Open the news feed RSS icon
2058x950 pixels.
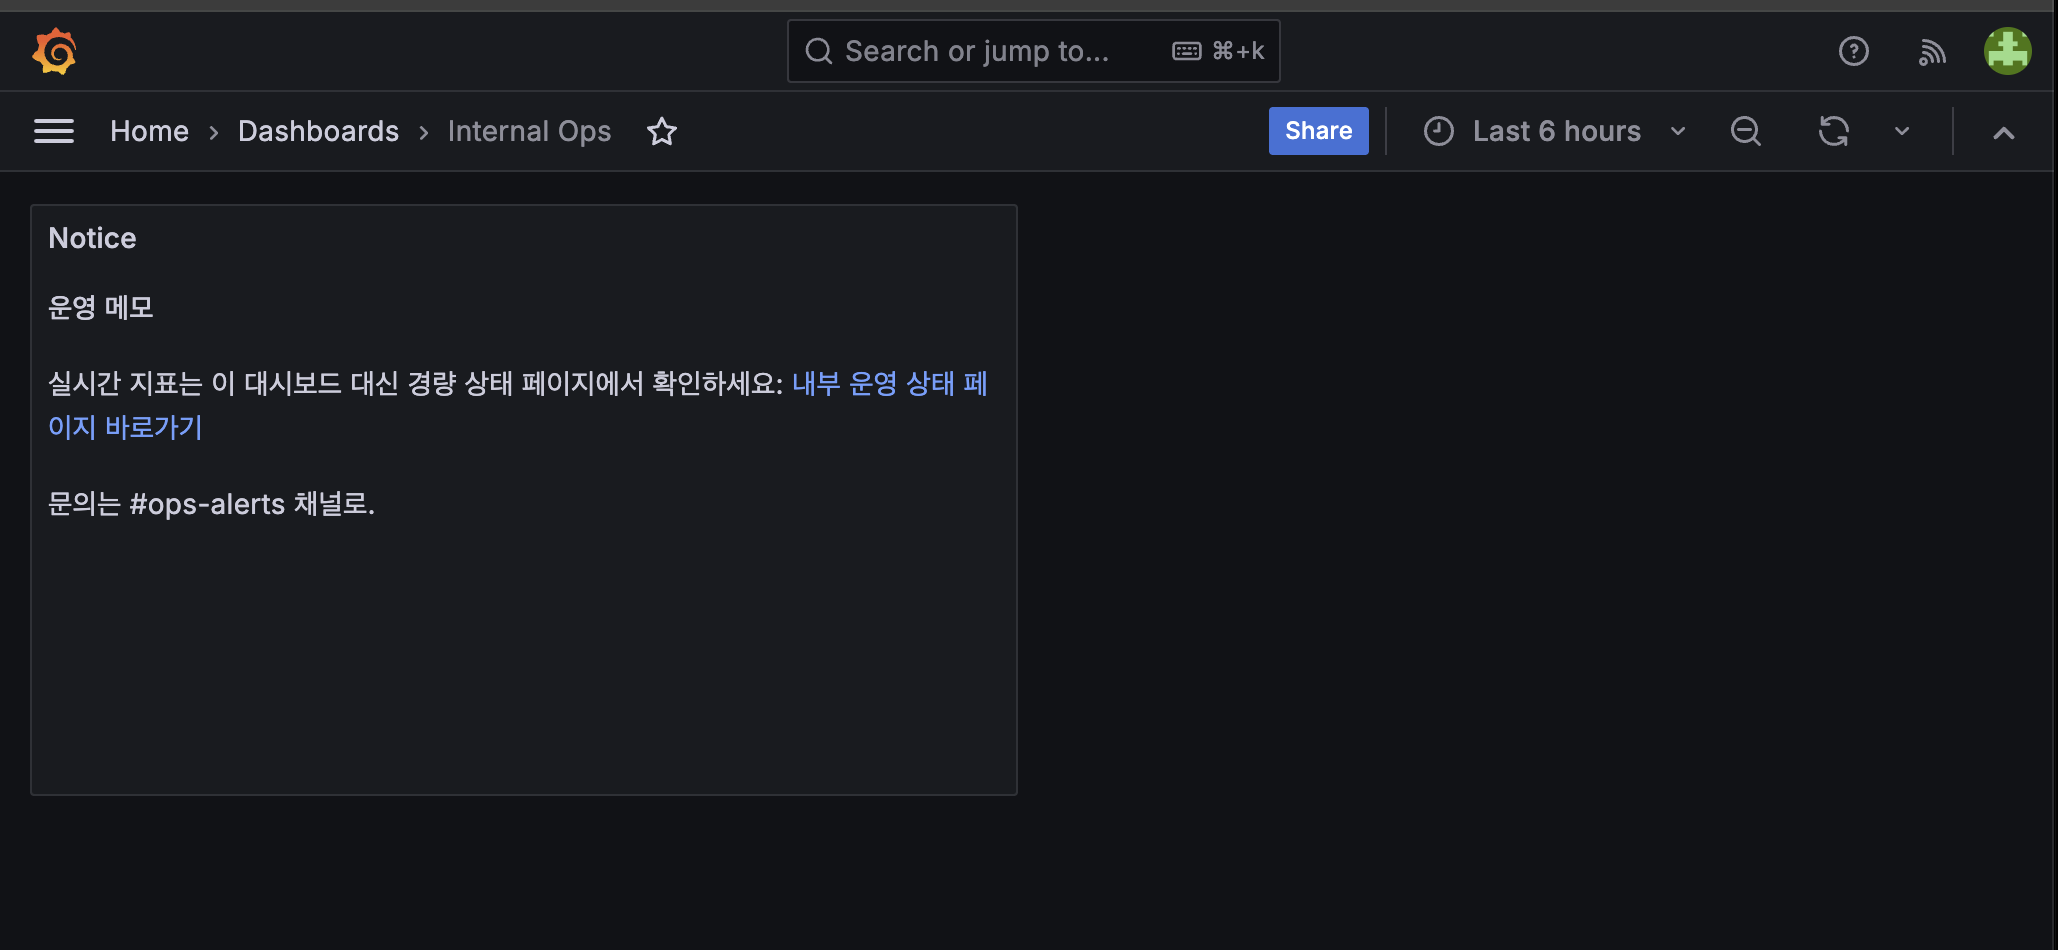(1932, 51)
